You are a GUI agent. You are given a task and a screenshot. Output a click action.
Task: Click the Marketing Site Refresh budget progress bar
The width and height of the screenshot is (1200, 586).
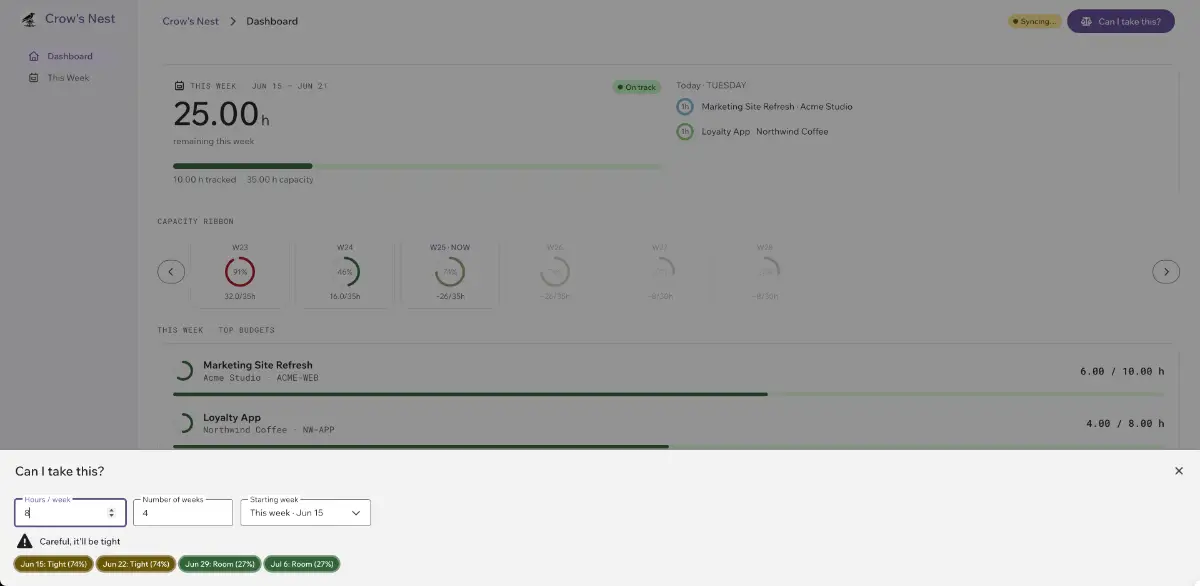point(669,394)
